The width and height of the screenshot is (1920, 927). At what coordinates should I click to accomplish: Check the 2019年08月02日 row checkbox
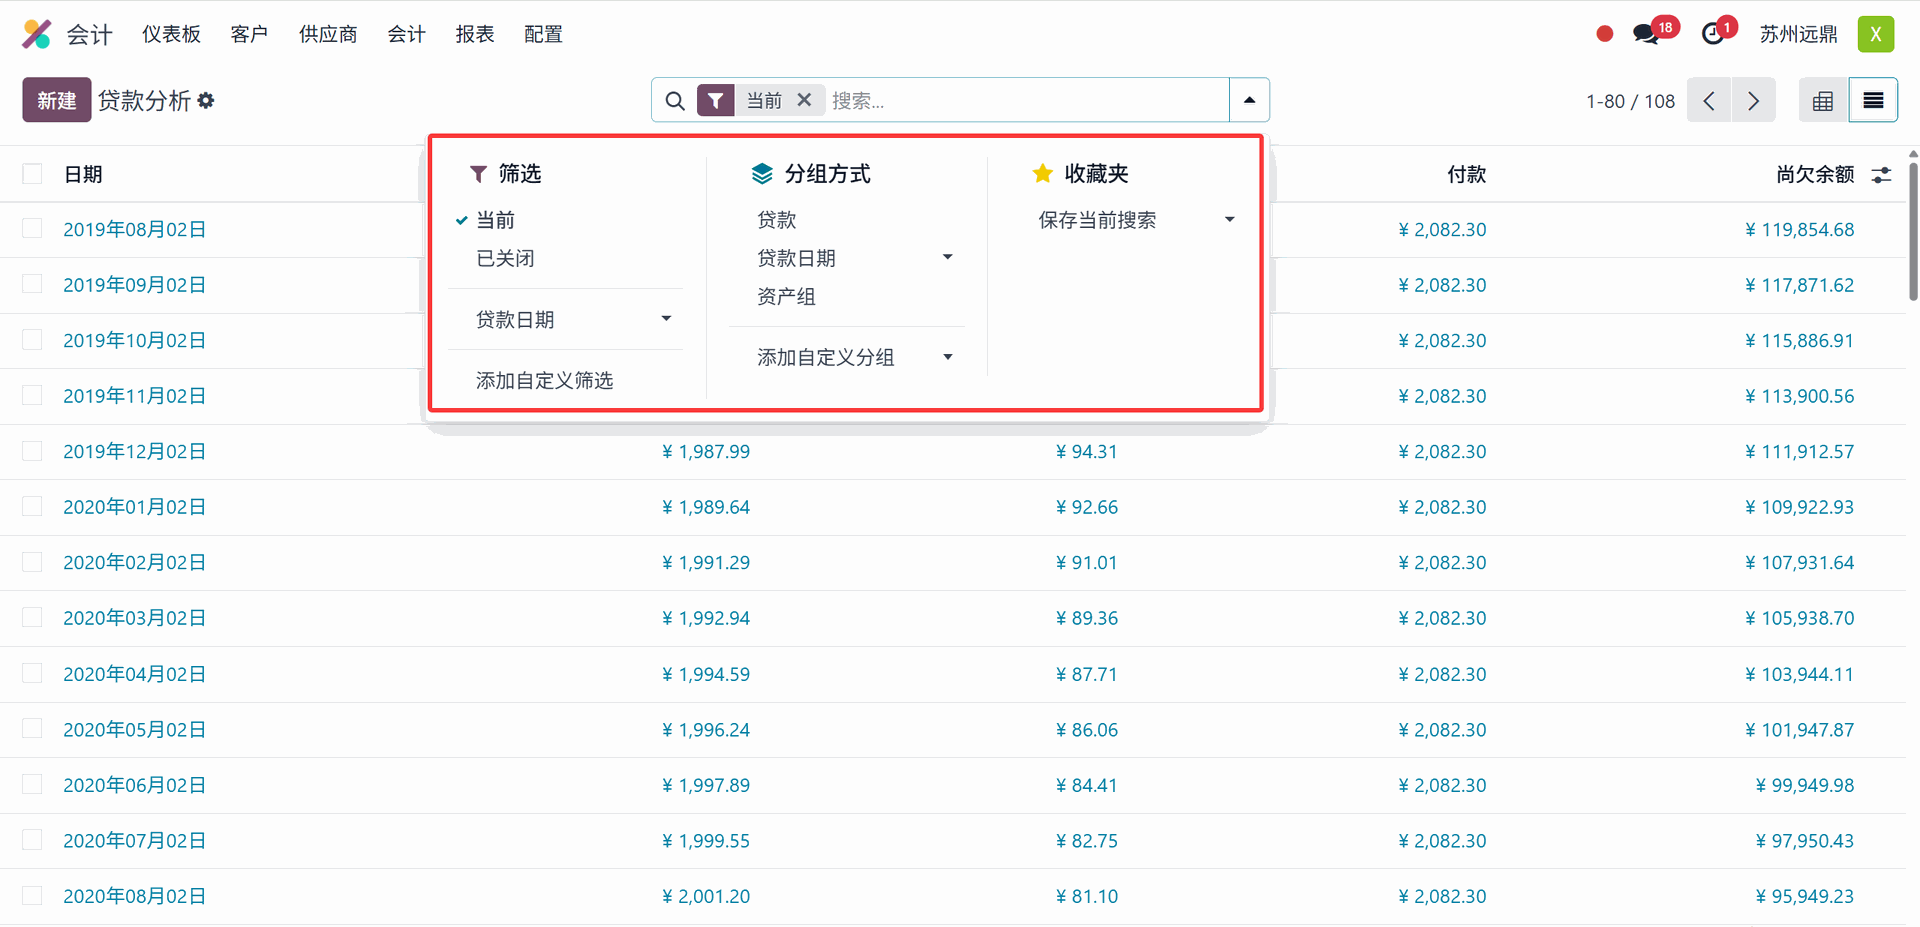[33, 229]
